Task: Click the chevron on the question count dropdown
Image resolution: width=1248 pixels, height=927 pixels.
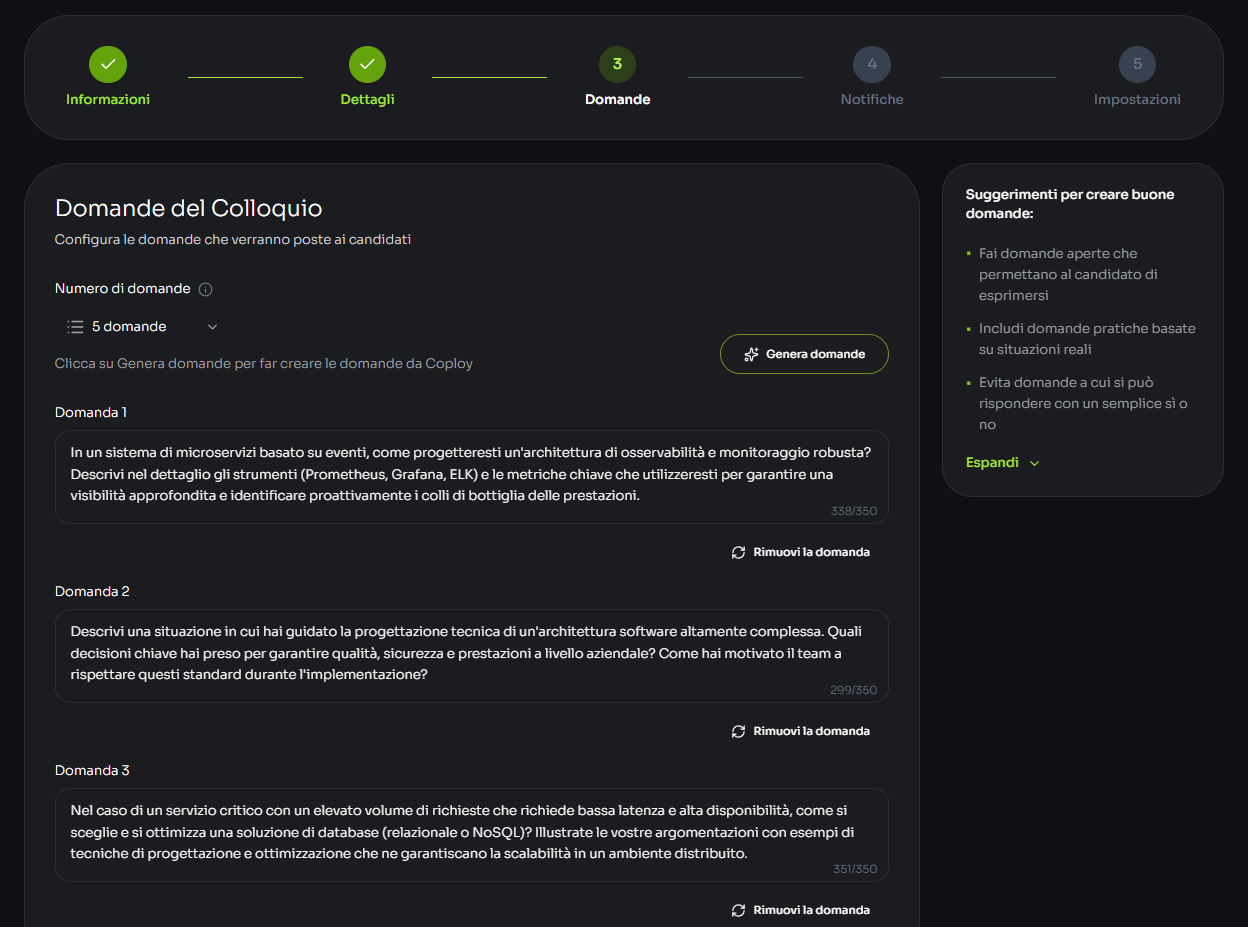Action: [211, 326]
